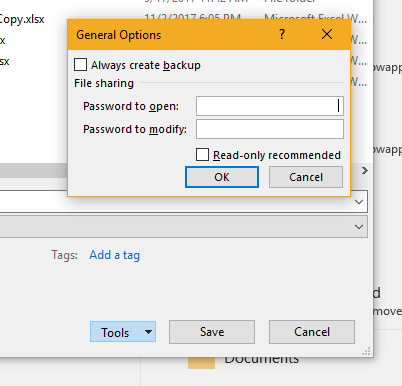The width and height of the screenshot is (402, 386).
Task: Focus the Password to open field
Action: click(x=270, y=106)
